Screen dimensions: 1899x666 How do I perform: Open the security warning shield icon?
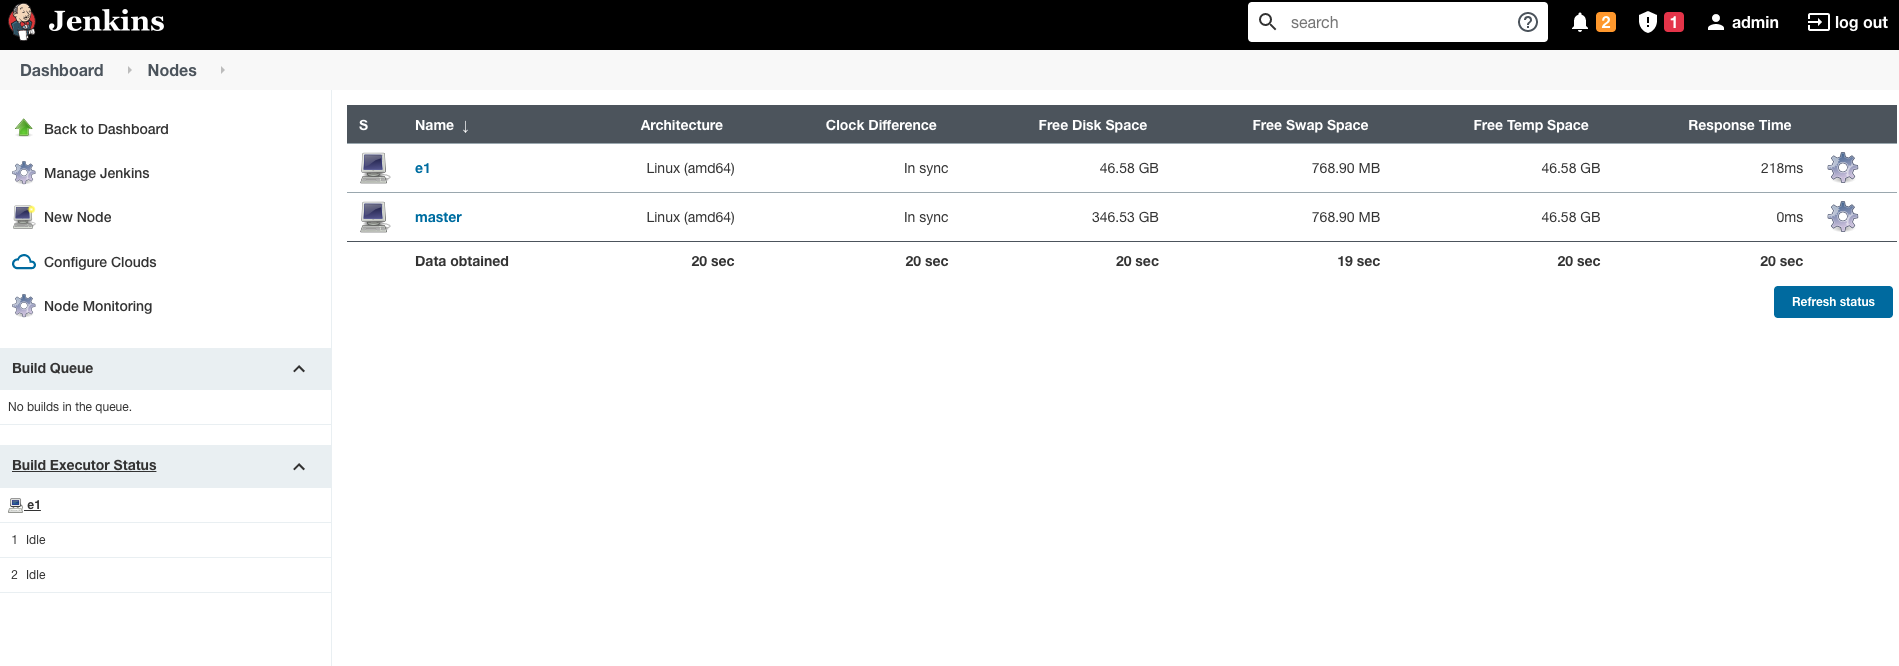click(1648, 22)
